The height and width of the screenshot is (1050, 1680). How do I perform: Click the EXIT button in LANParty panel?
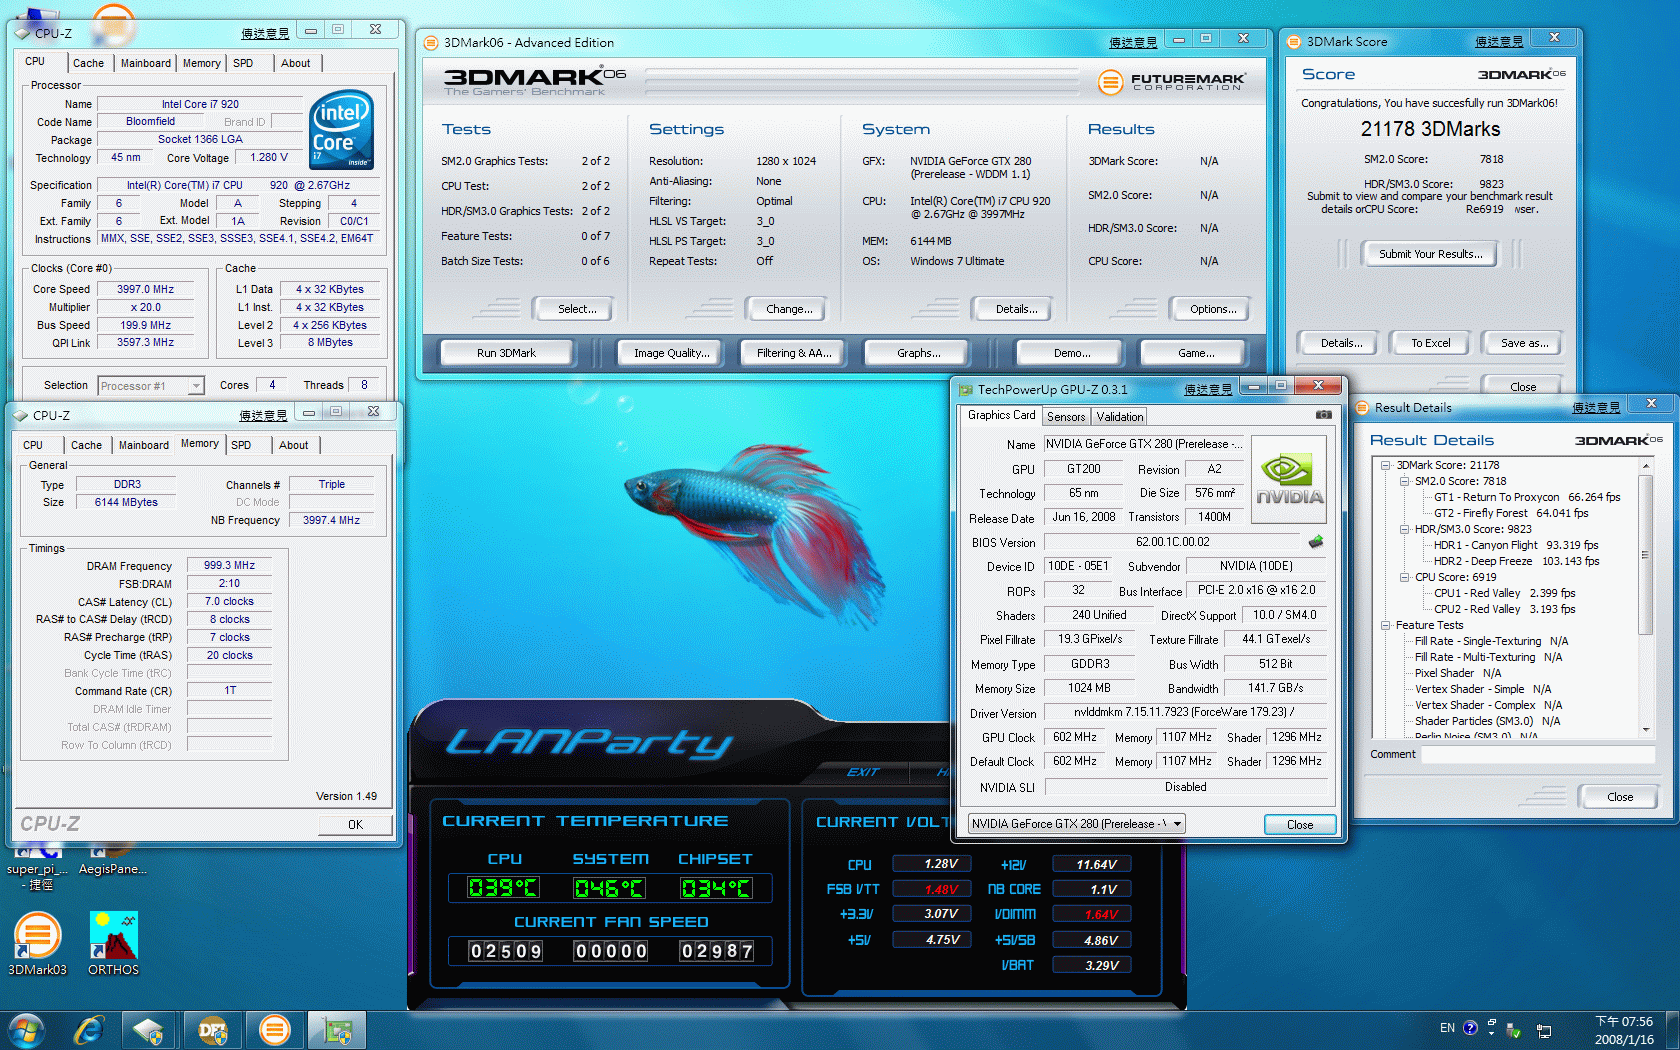coord(862,772)
